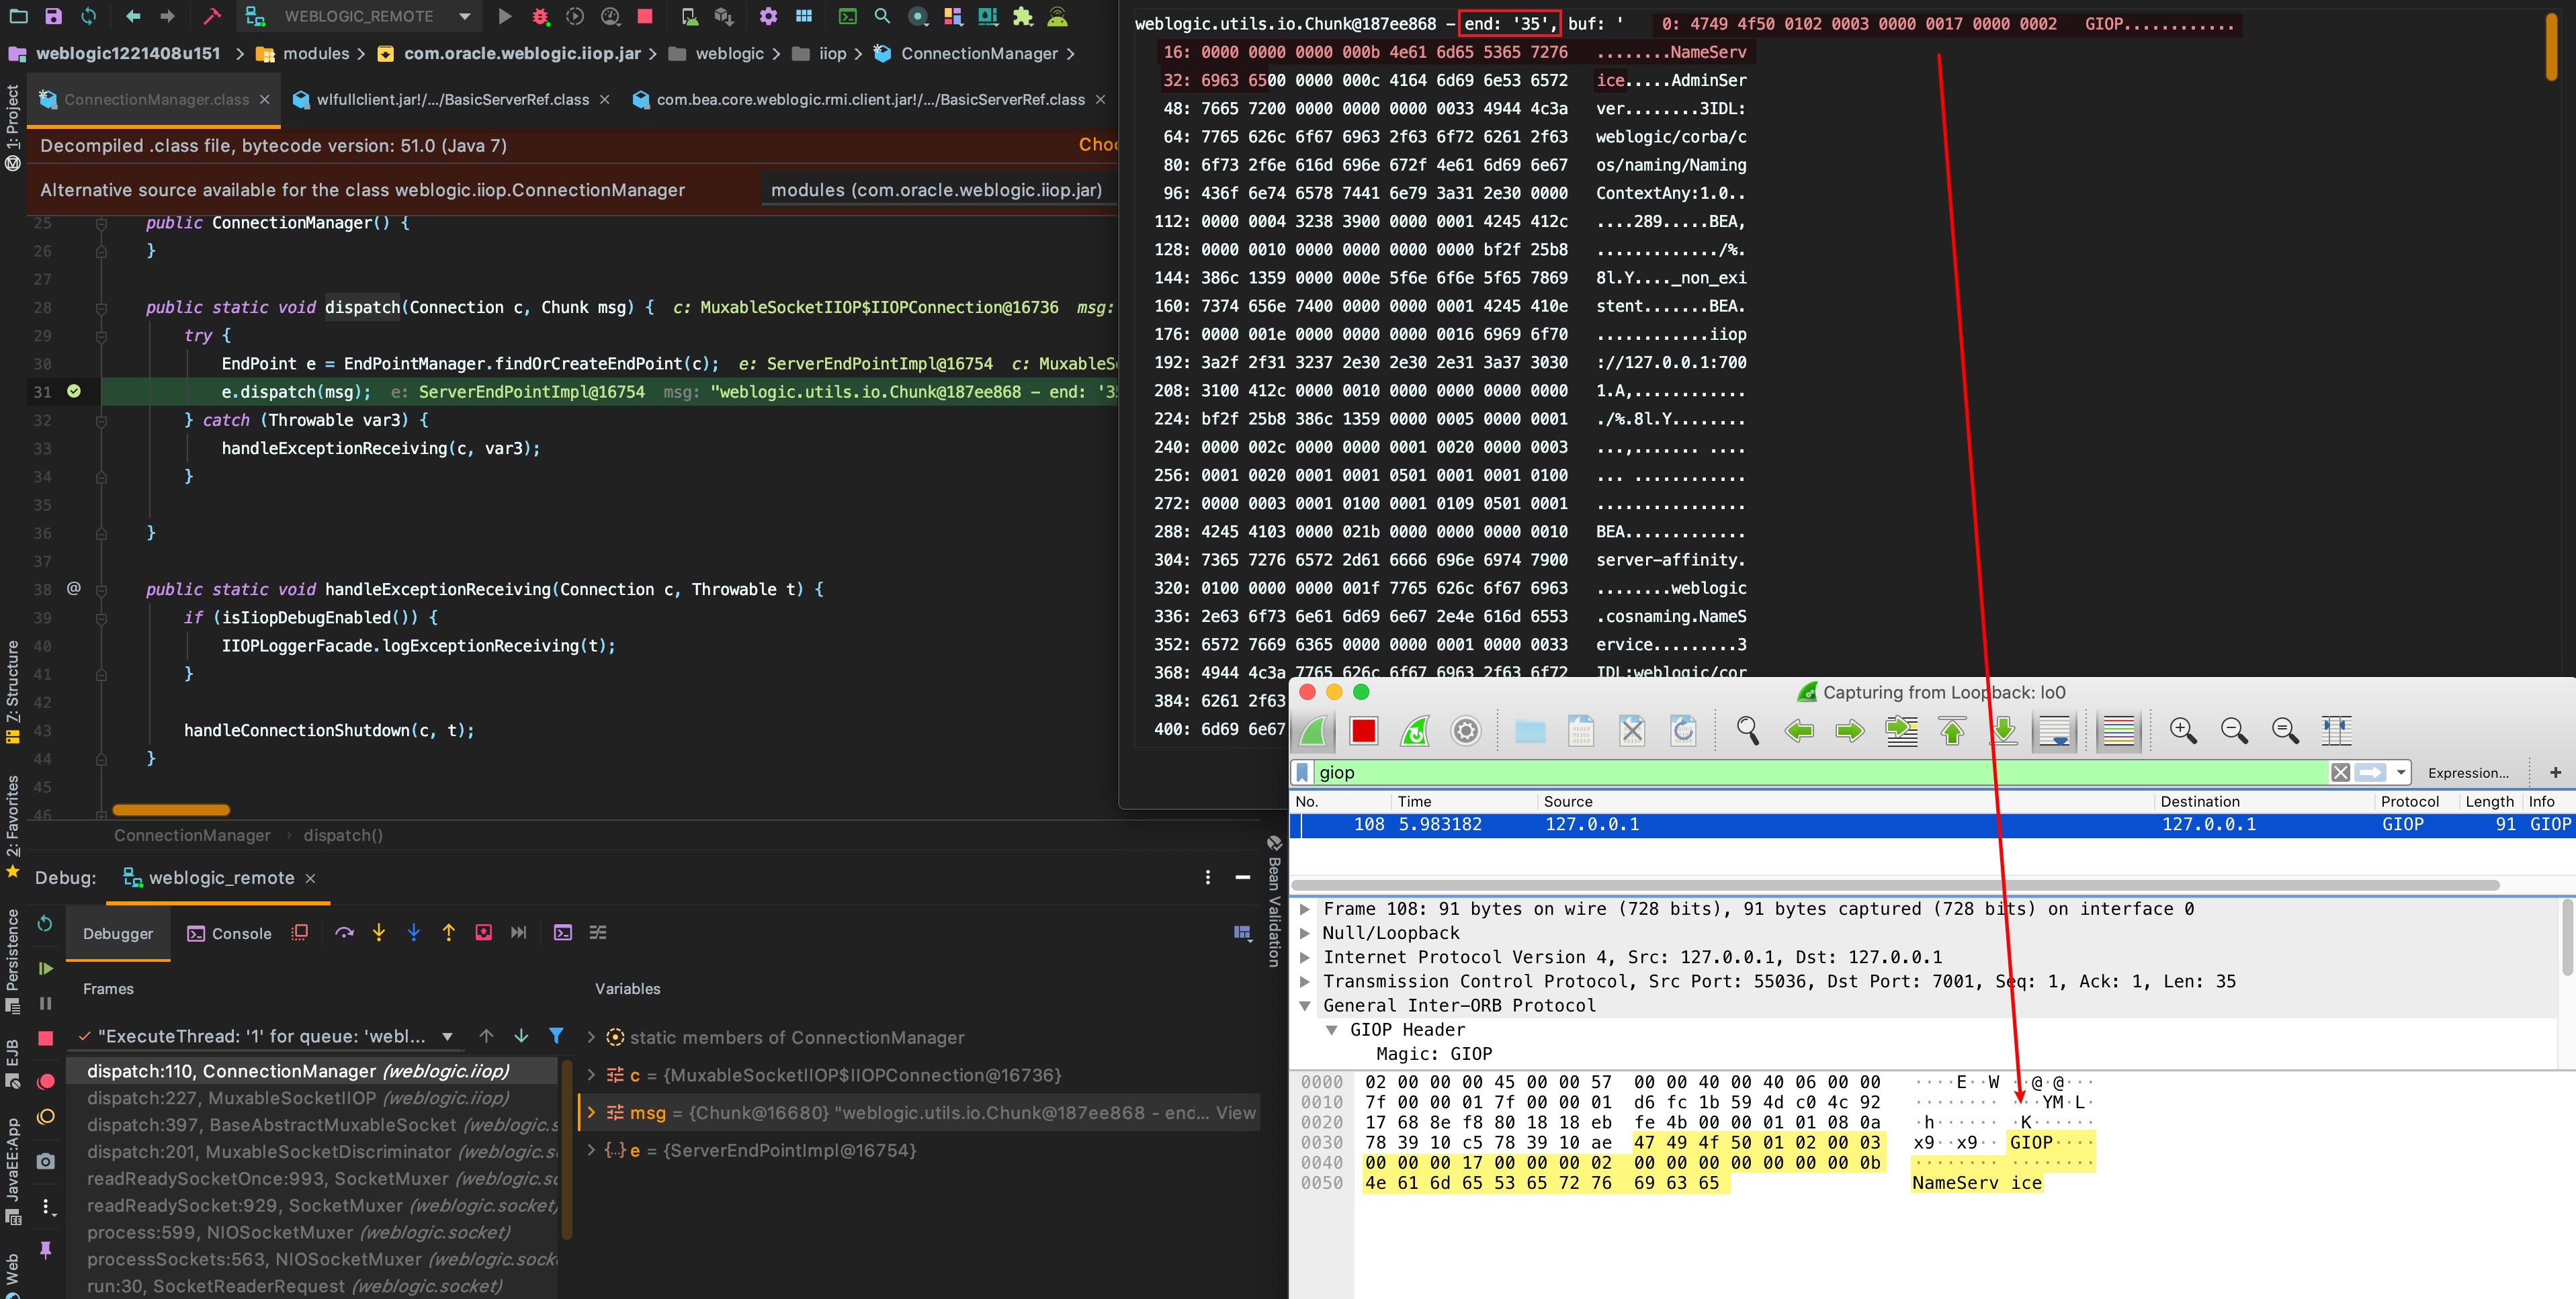Expand static members of ConnectionManager
Screen dimensions: 2576x1299
[x=590, y=1037]
